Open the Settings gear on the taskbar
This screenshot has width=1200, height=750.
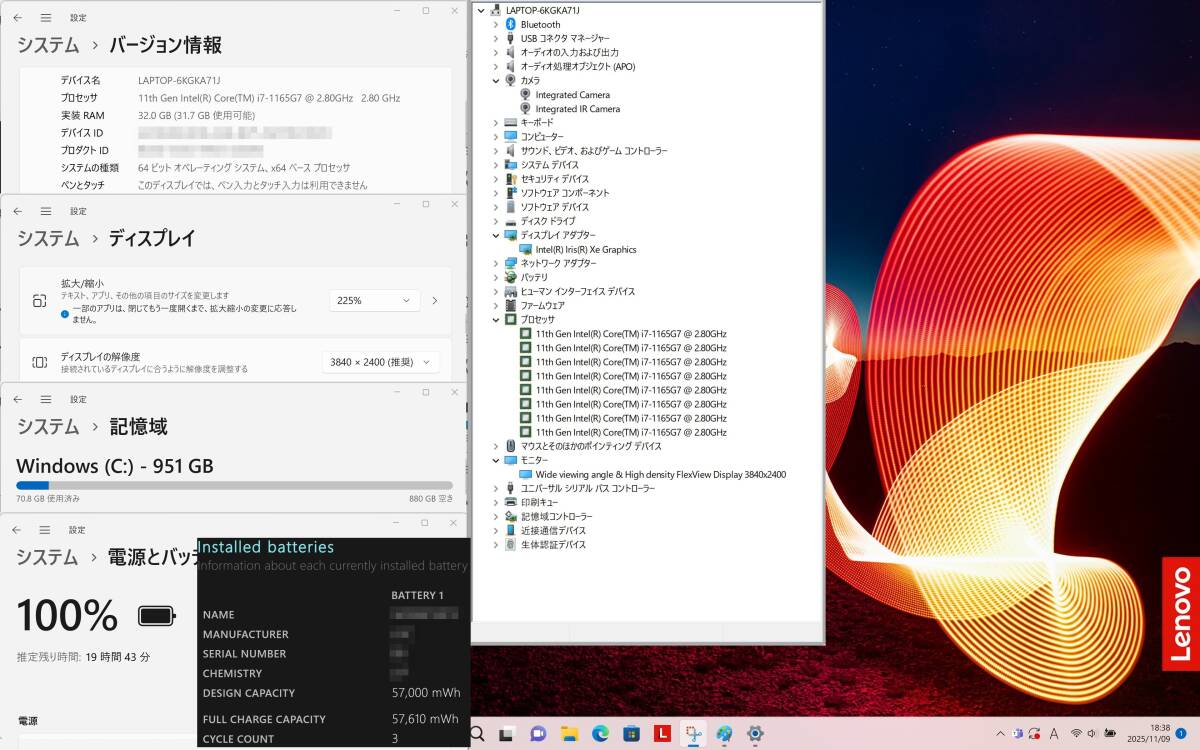(754, 733)
